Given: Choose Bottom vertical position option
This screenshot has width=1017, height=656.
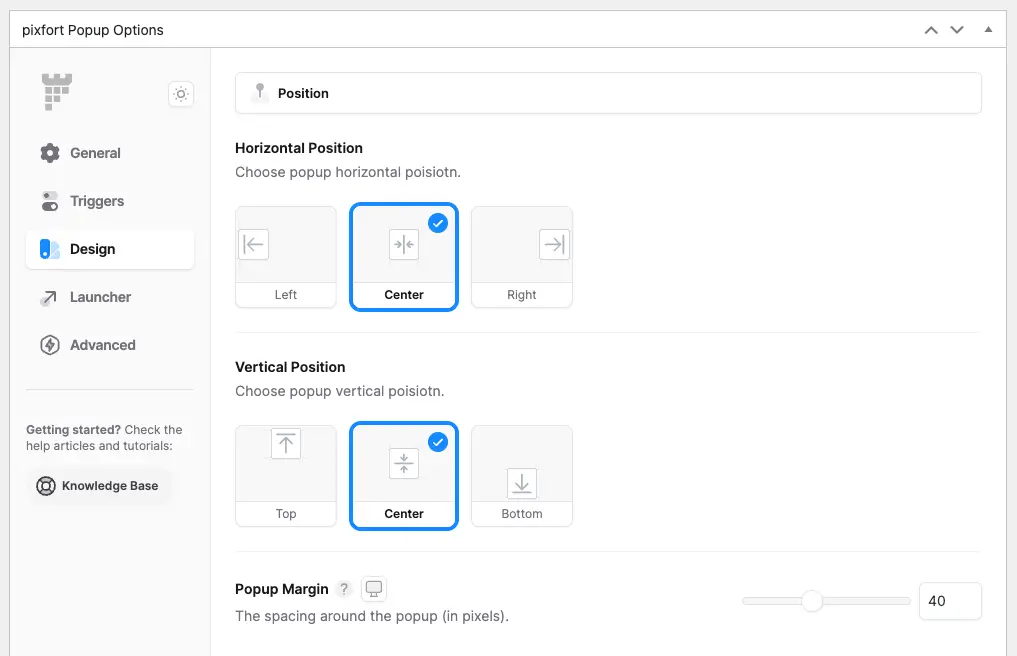Looking at the screenshot, I should (x=522, y=476).
